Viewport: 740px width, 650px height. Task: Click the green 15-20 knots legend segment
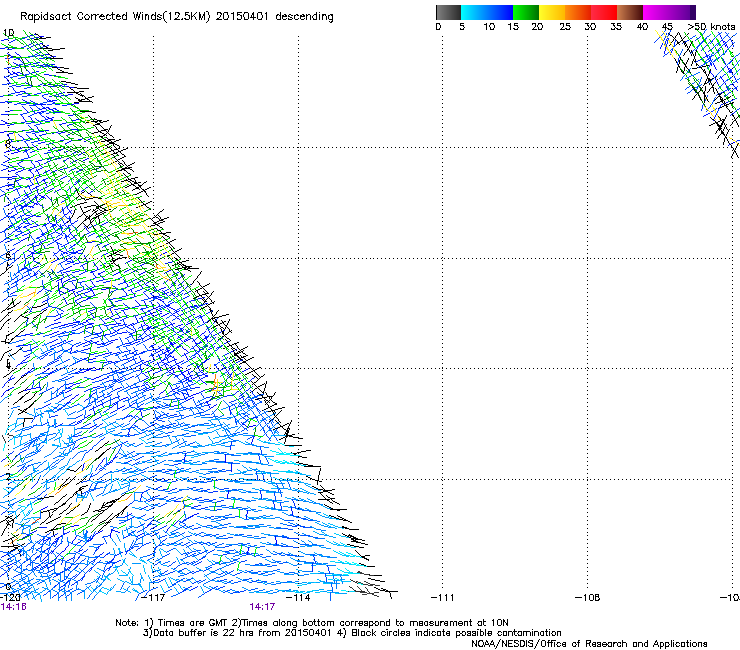coord(526,12)
